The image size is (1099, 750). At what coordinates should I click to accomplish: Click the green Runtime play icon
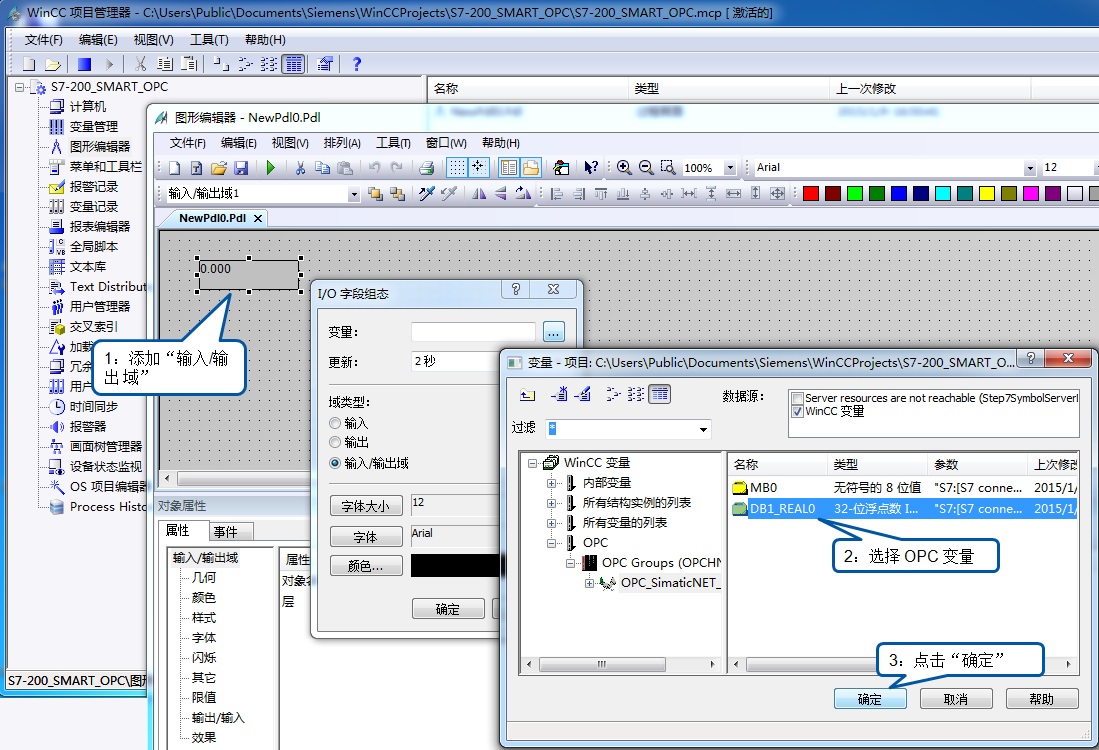click(270, 168)
